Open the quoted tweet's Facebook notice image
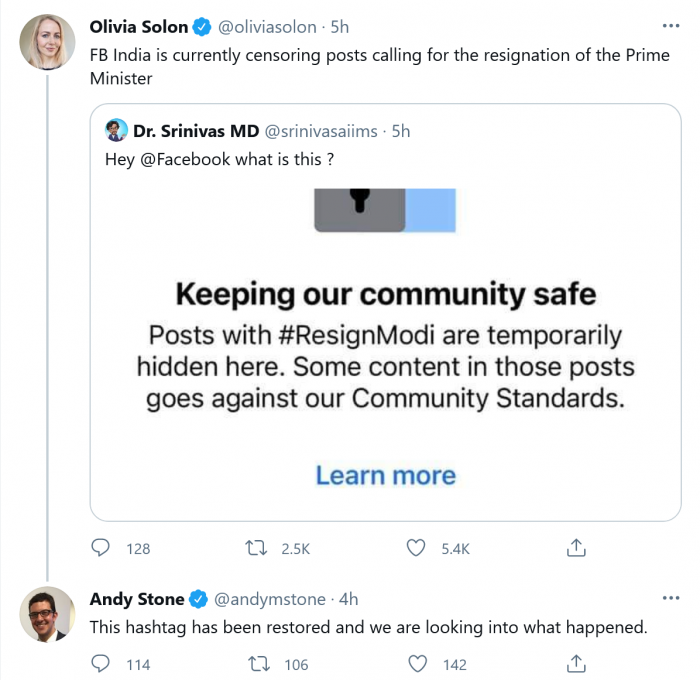 pyautogui.click(x=385, y=340)
